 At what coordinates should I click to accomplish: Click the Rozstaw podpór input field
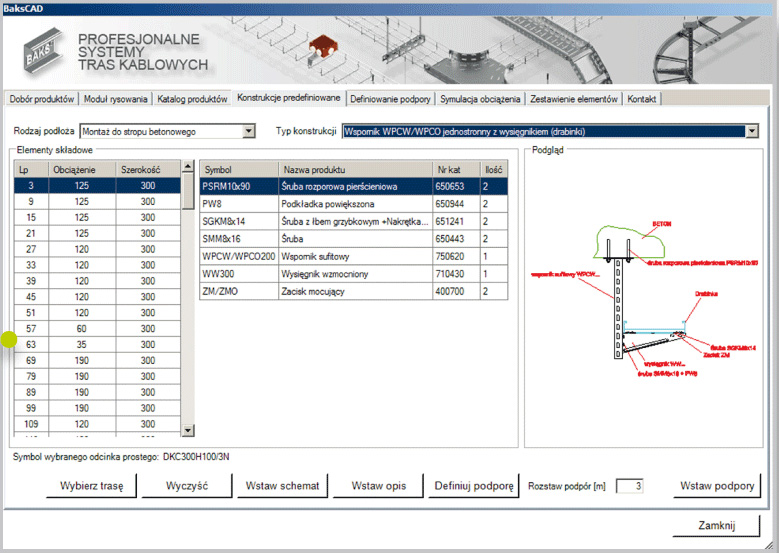[630, 486]
